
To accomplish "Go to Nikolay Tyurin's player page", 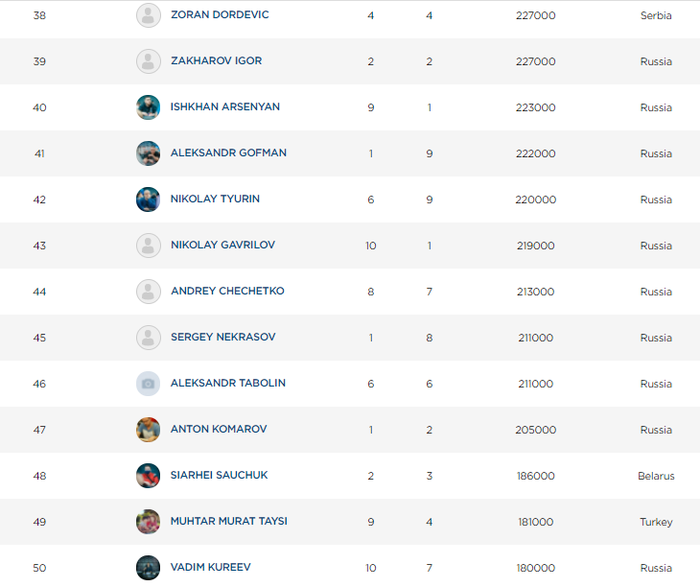I will [x=215, y=199].
